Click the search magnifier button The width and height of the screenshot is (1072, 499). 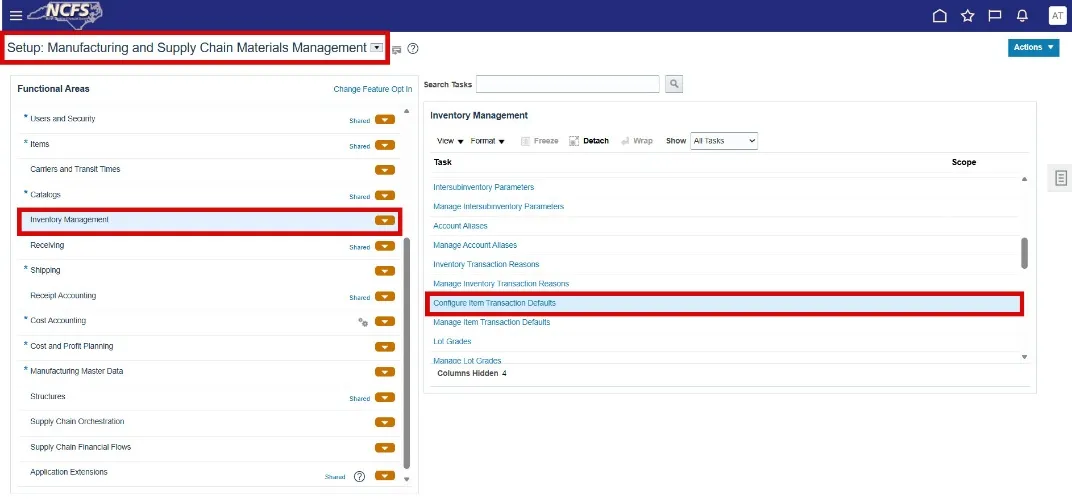[x=674, y=84]
